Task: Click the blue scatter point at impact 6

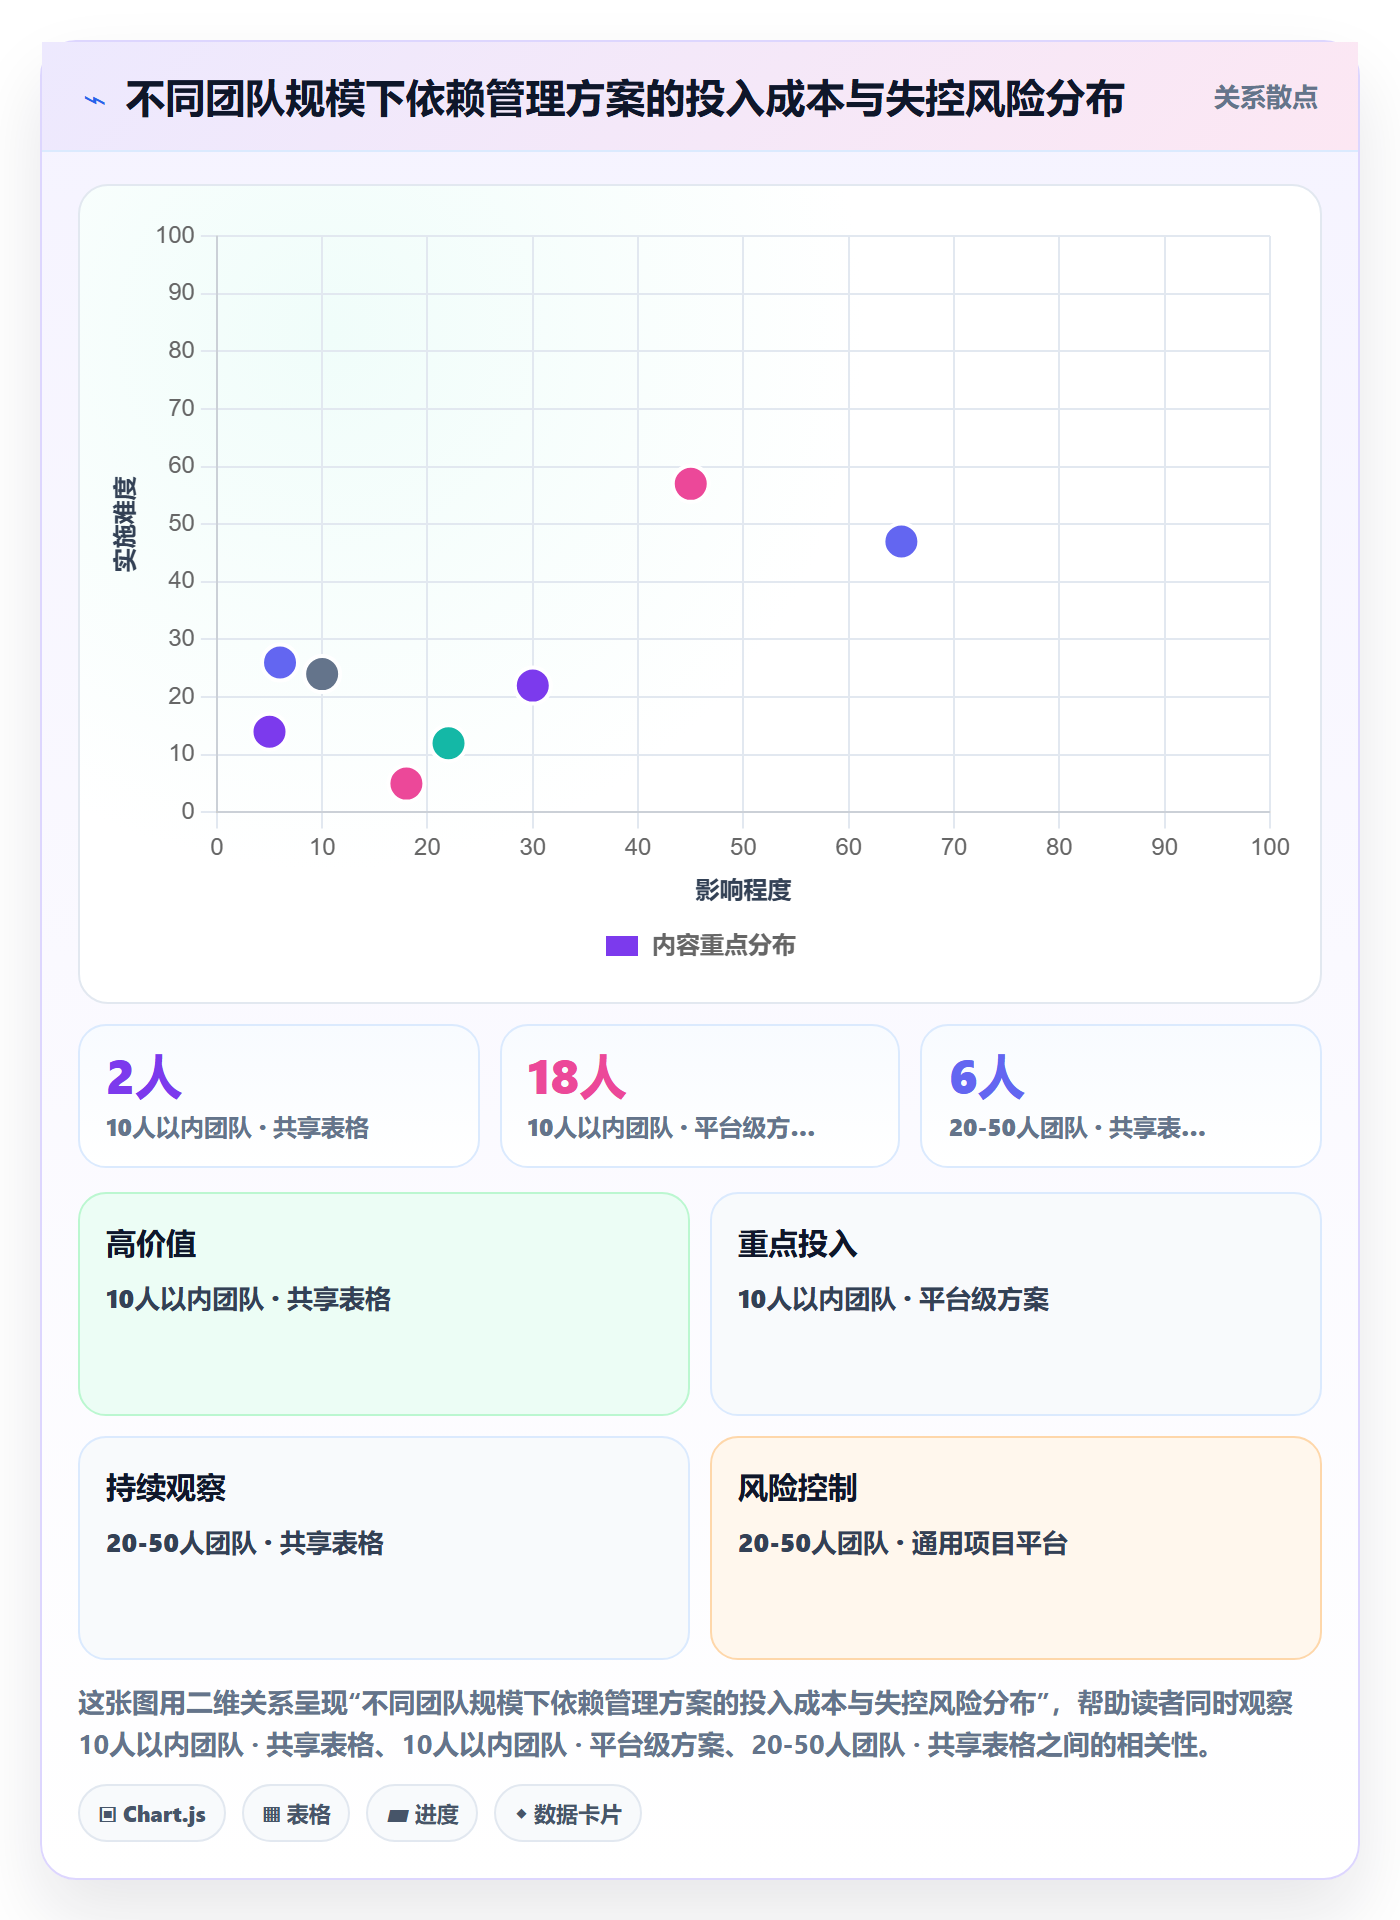Action: 280,662
